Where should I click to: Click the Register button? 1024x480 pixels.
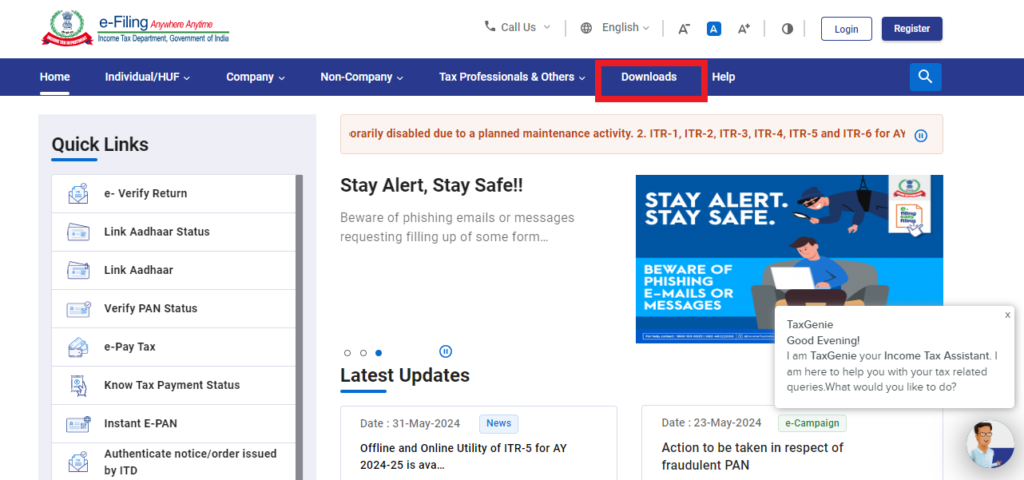pos(912,29)
